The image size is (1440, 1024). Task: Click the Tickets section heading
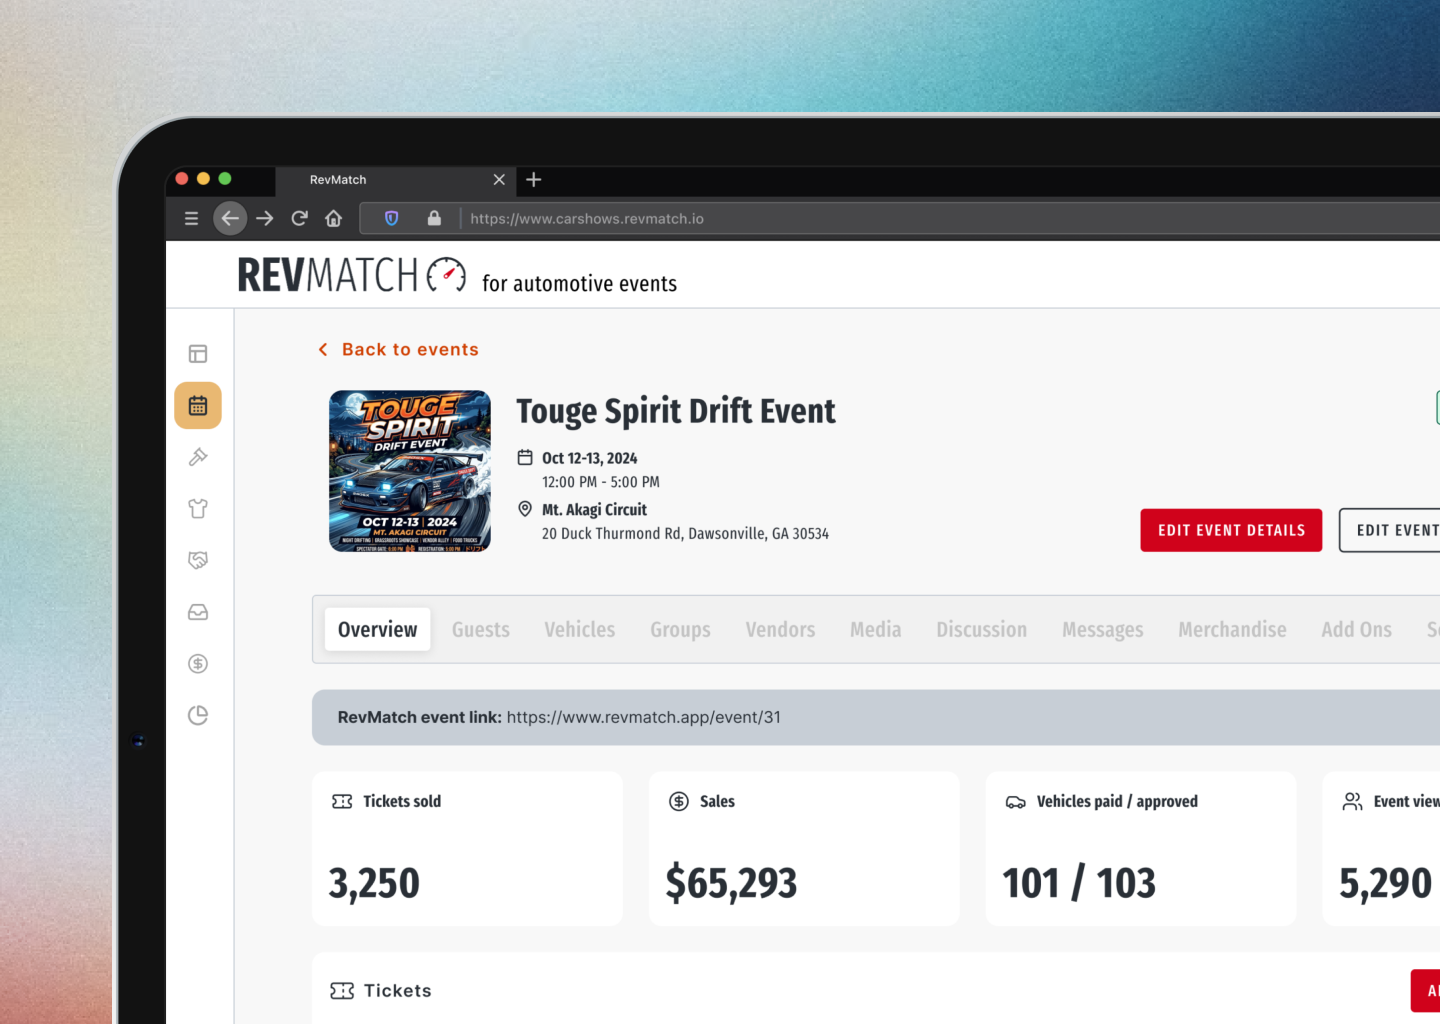pos(398,991)
